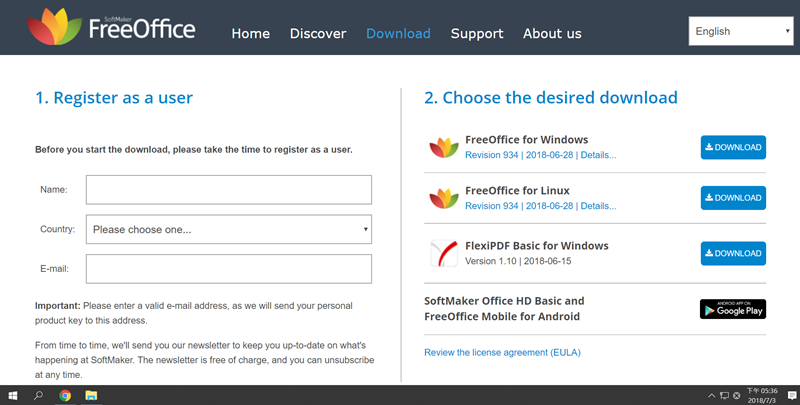Click the network tray icon

point(724,396)
